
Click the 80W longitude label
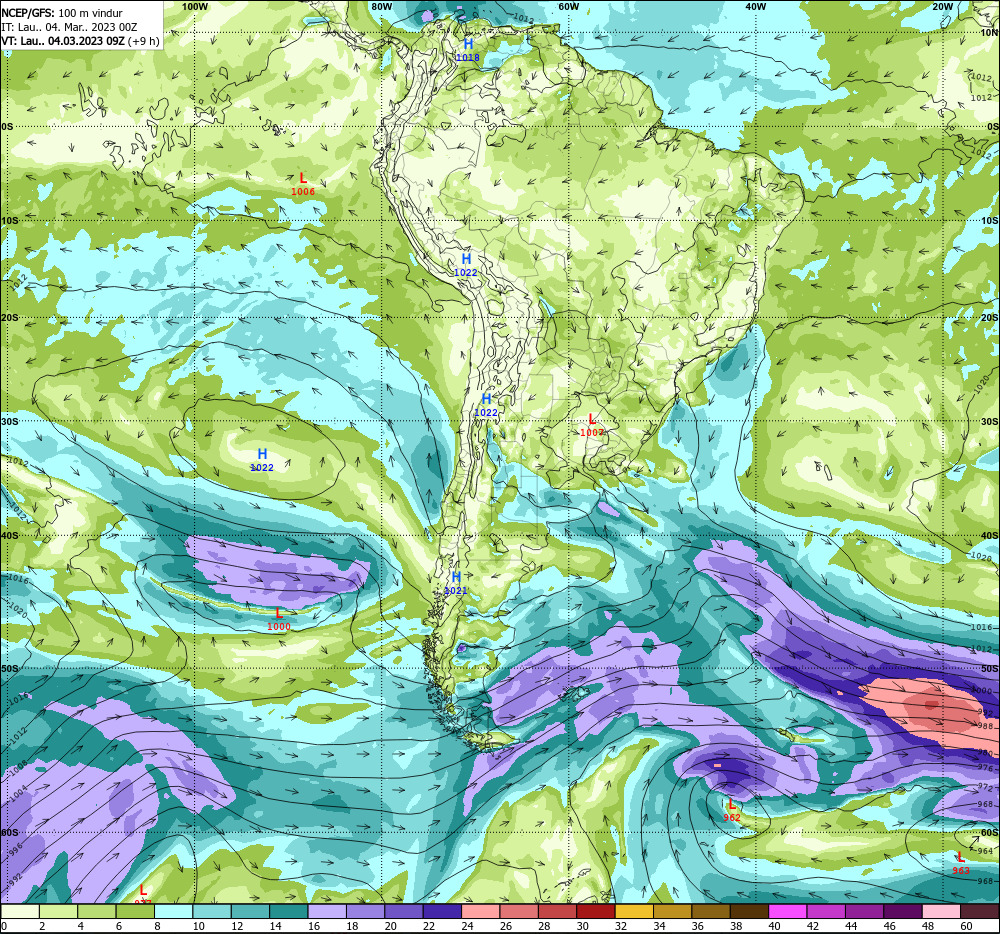coord(381,6)
